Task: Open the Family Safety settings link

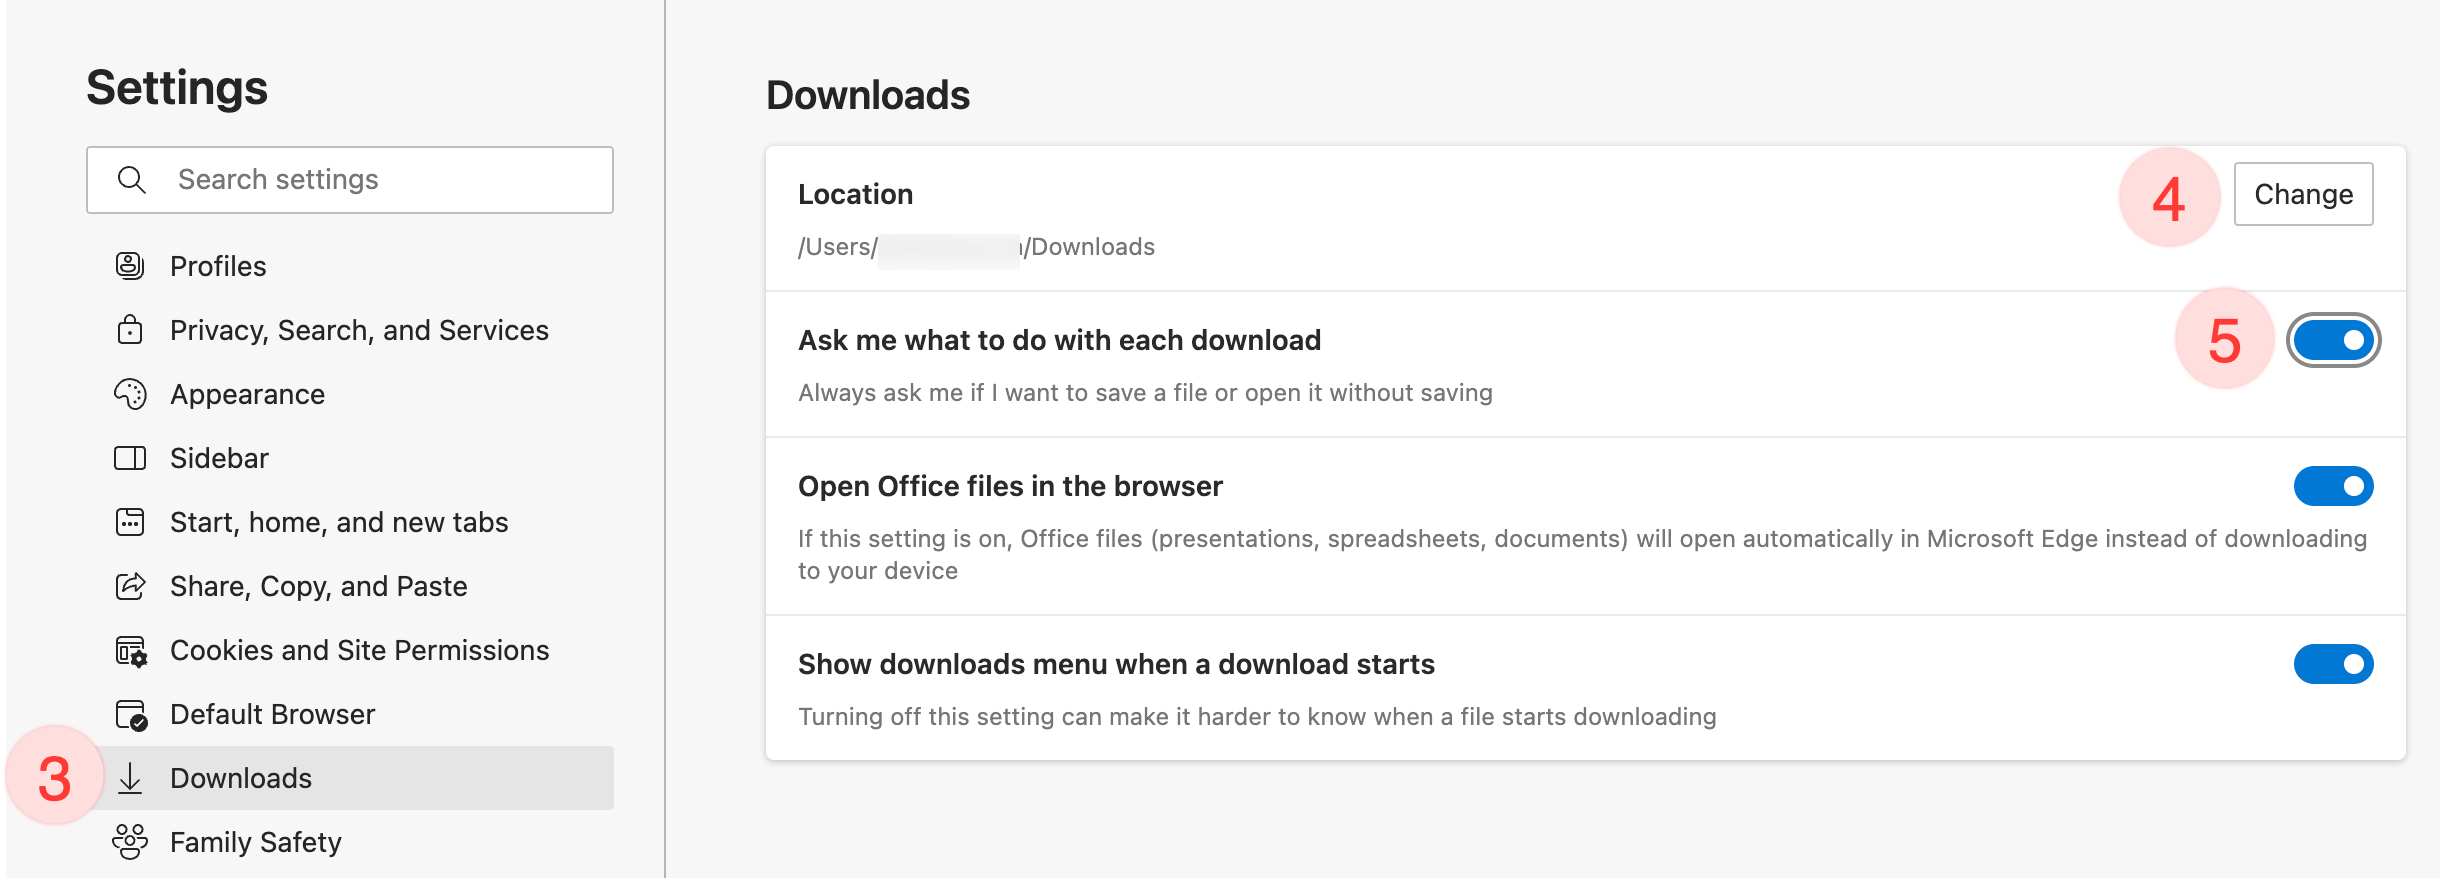Action: [x=256, y=842]
